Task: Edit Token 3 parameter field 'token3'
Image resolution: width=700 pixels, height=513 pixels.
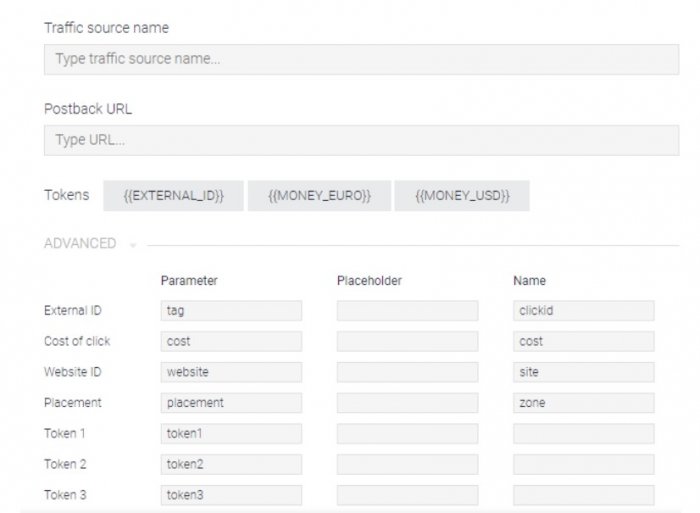Action: pyautogui.click(x=231, y=494)
